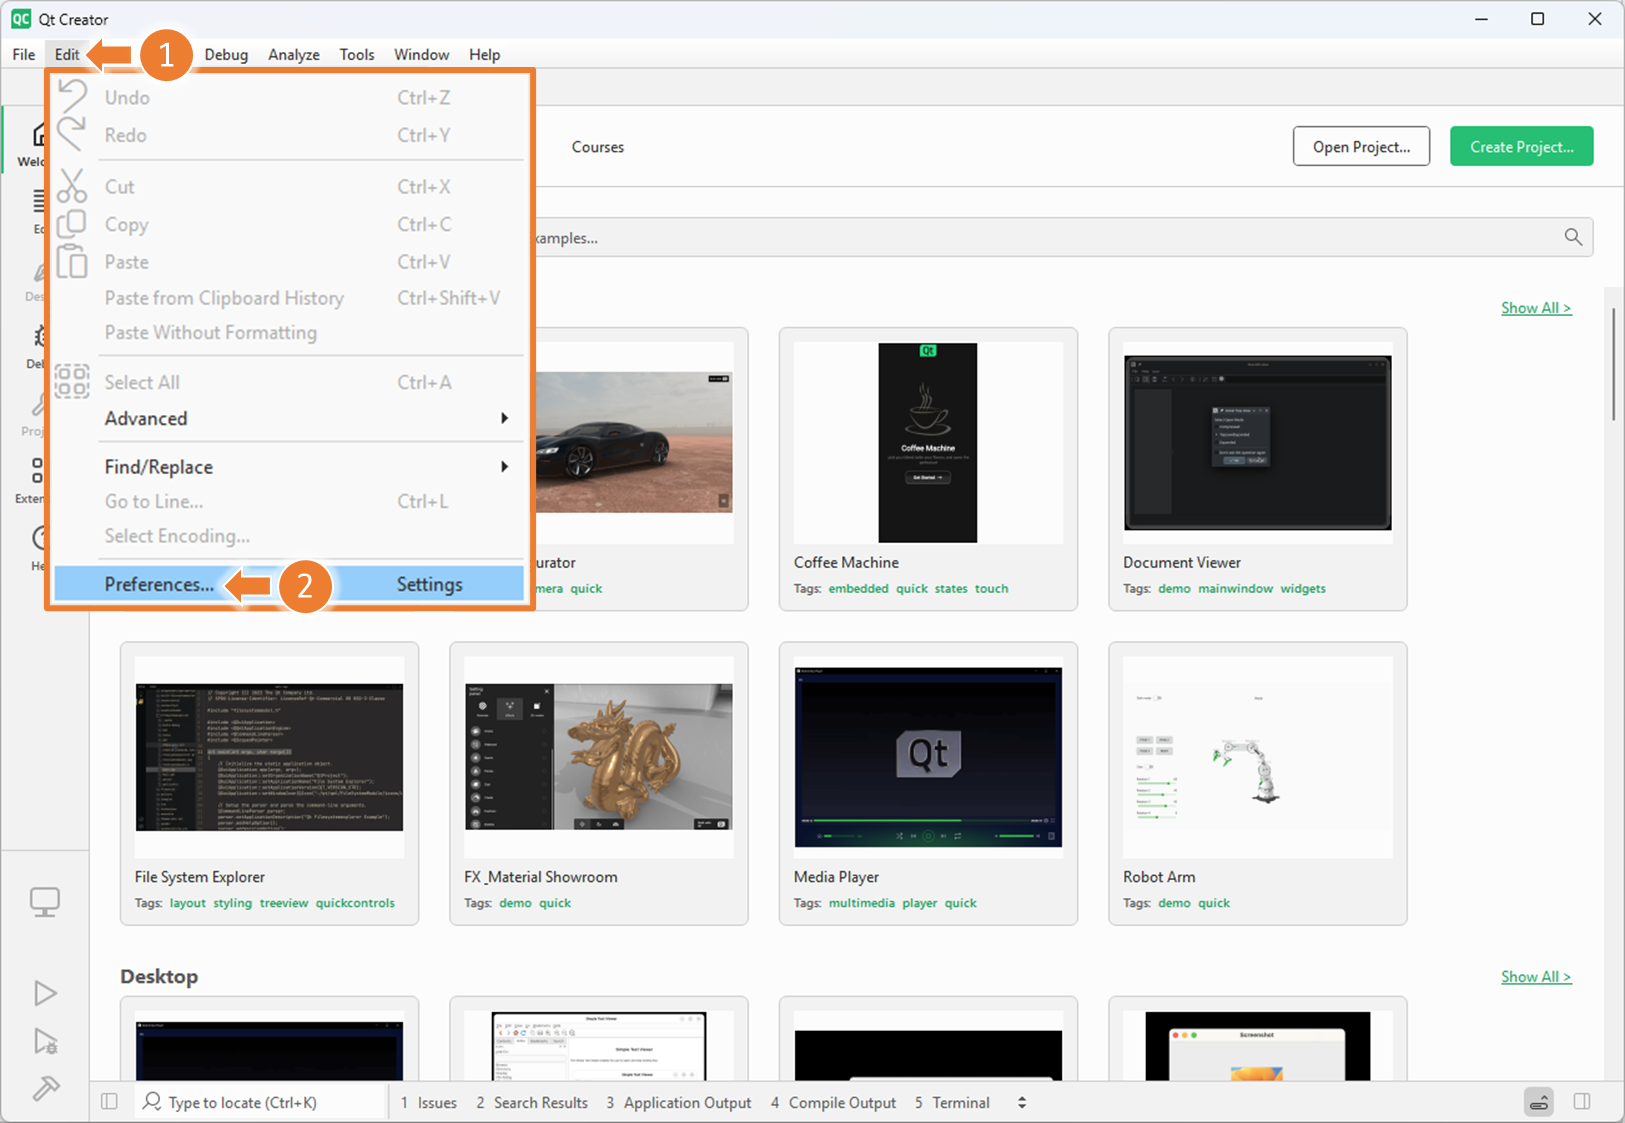1625x1123 pixels.
Task: Expand the Advanced submenu
Action: pyautogui.click(x=289, y=418)
